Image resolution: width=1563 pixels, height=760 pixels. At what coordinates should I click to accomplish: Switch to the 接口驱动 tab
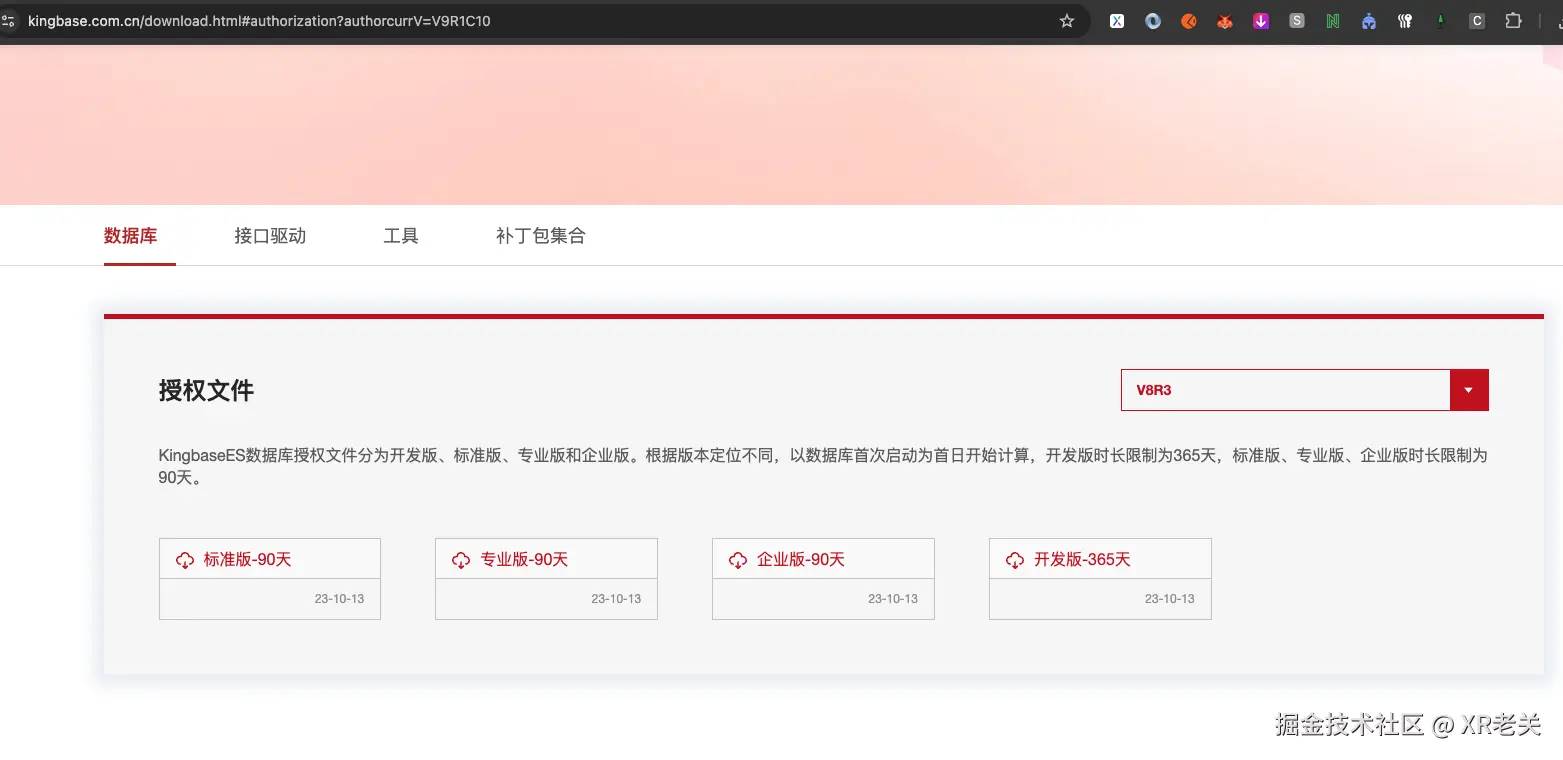270,236
